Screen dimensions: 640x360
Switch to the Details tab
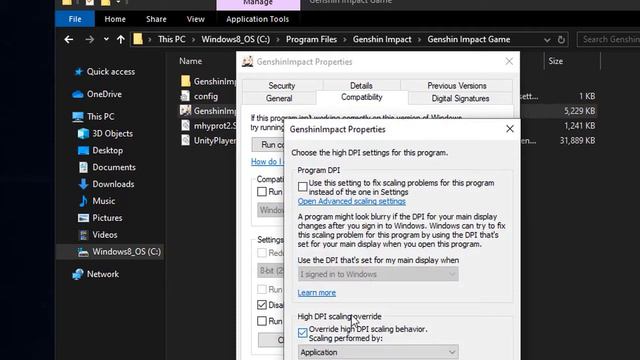361,86
